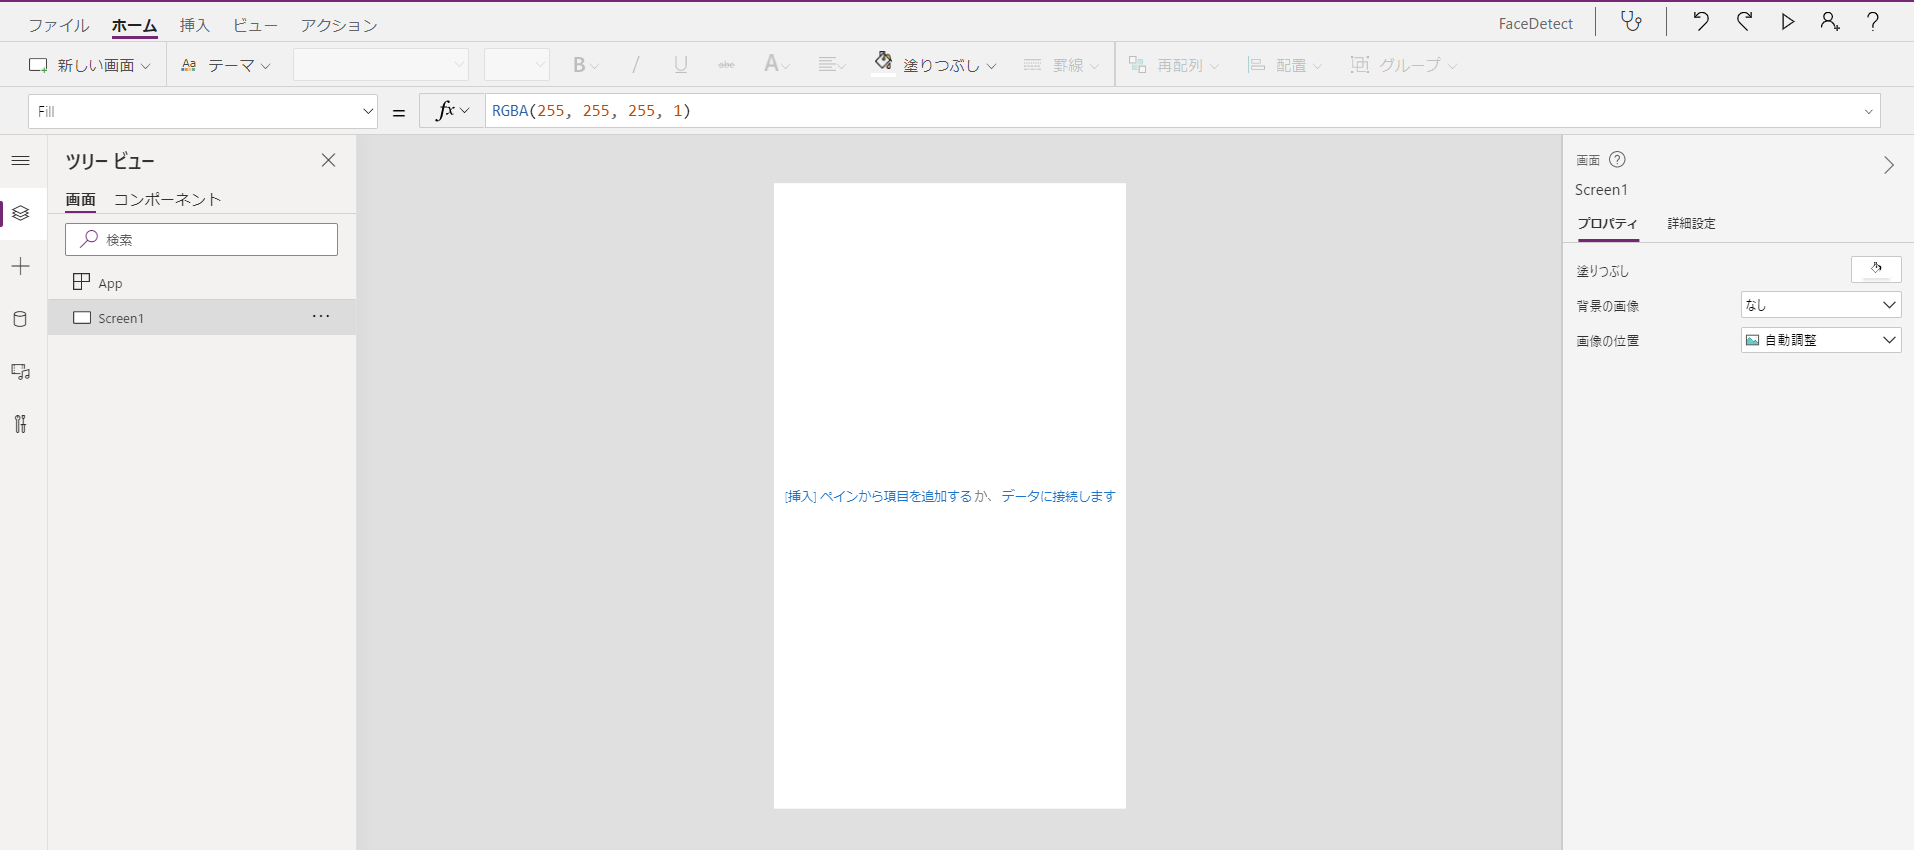Open the Share user icon
The image size is (1914, 850).
pos(1830,22)
